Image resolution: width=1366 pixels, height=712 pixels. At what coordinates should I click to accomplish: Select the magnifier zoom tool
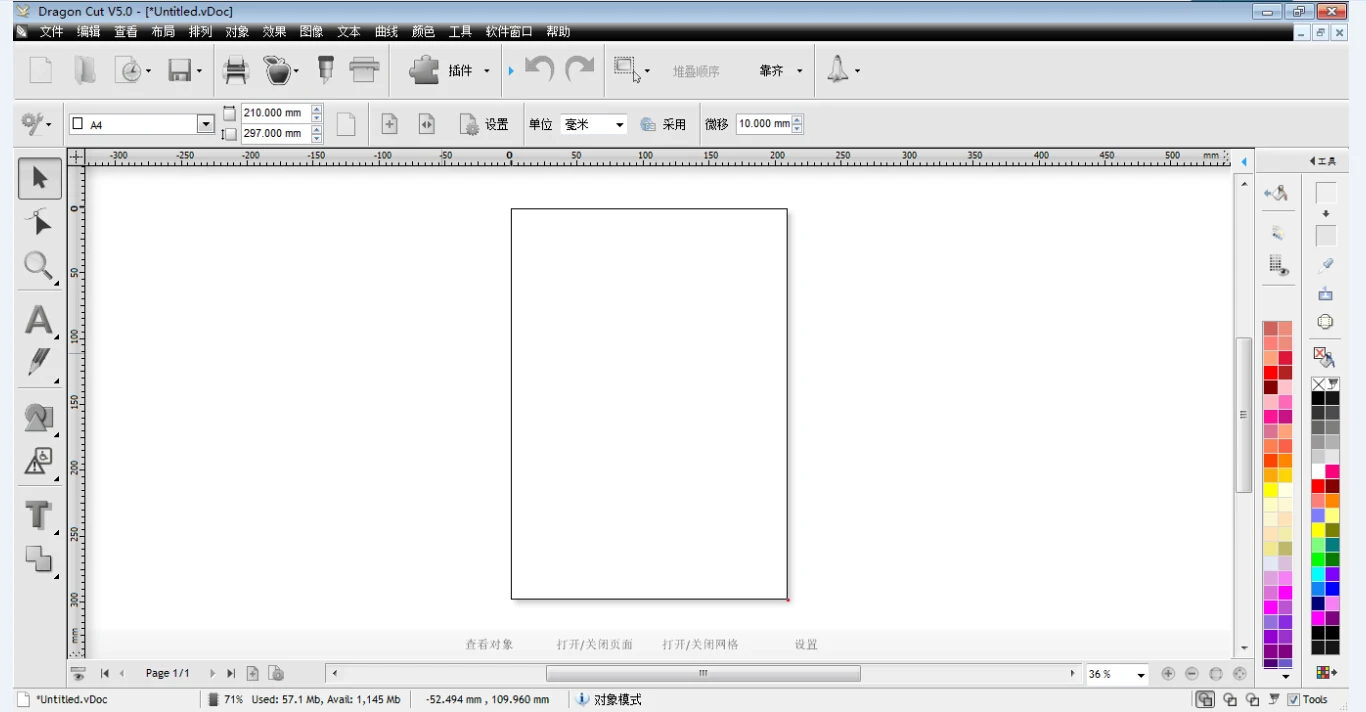point(38,266)
